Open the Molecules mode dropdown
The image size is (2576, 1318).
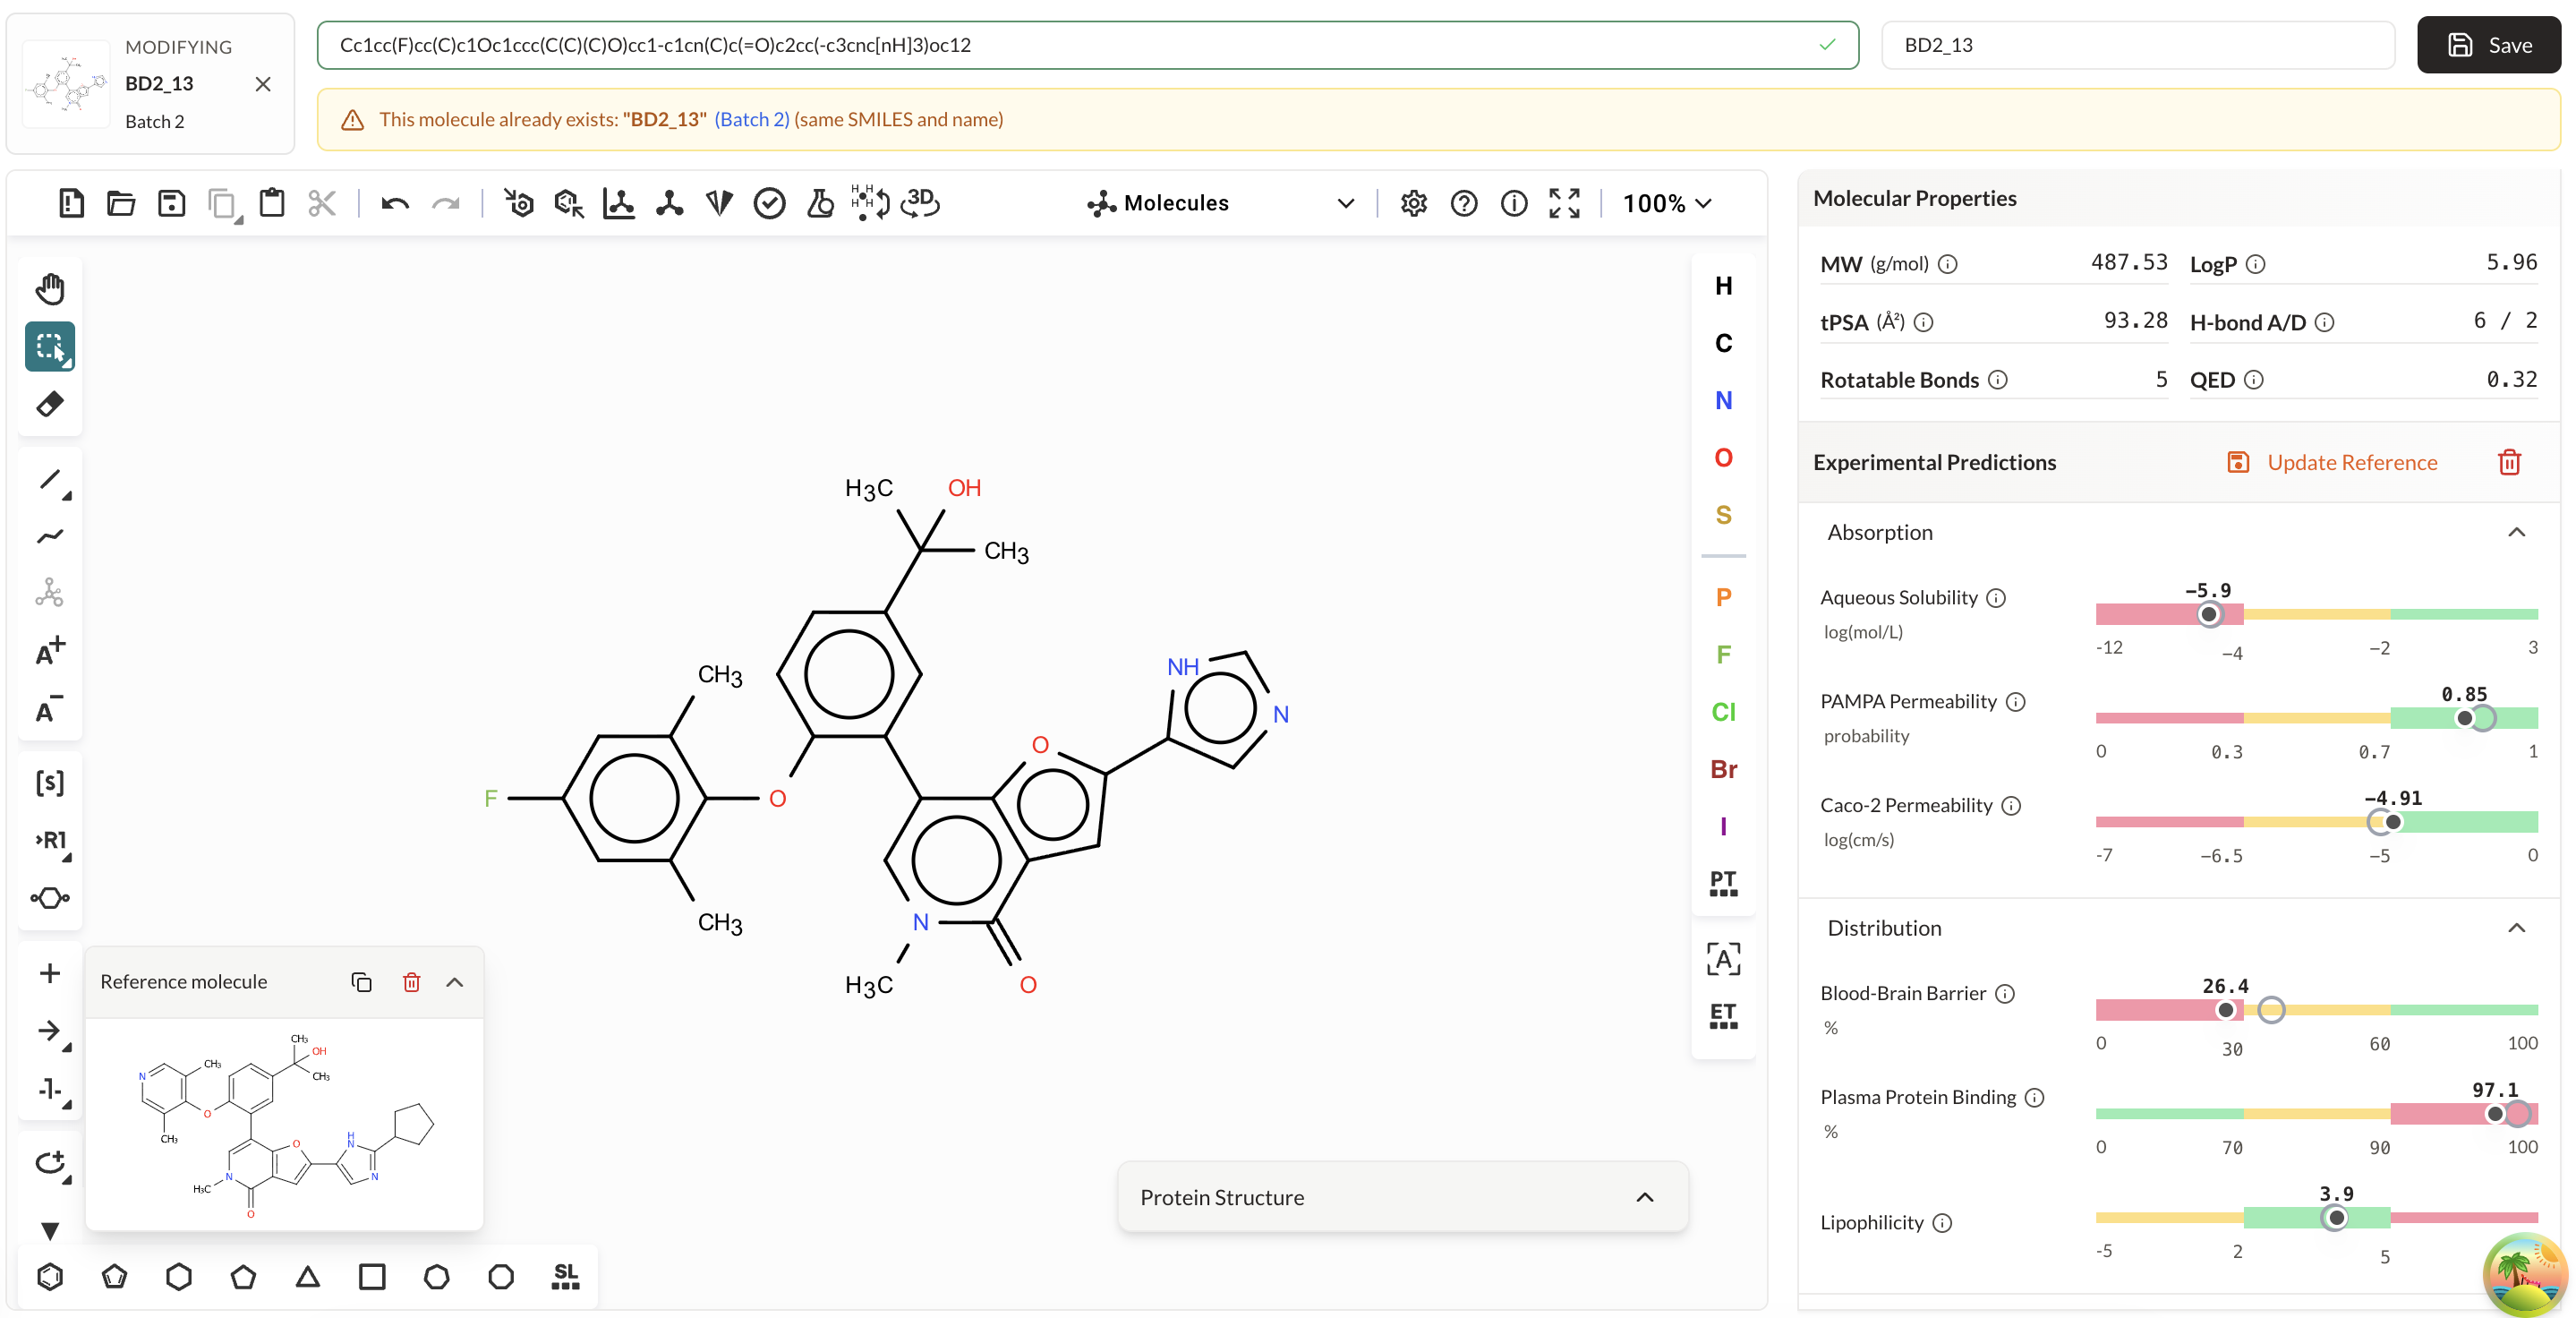[x=1220, y=203]
